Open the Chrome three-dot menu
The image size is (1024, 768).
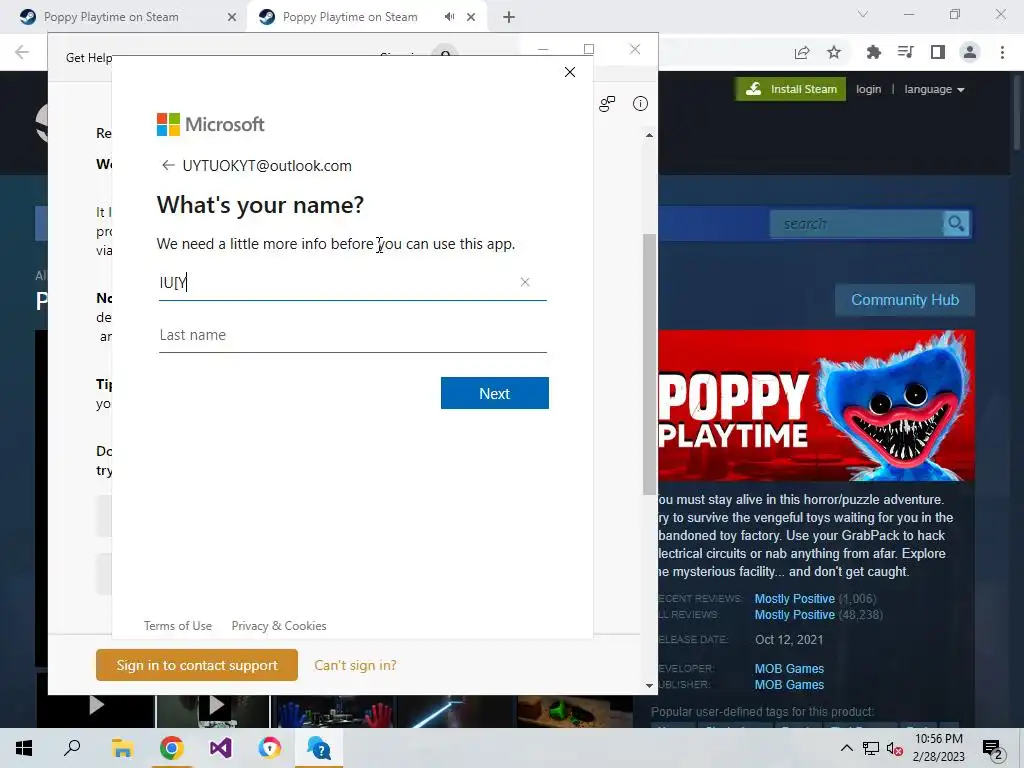click(x=1002, y=52)
